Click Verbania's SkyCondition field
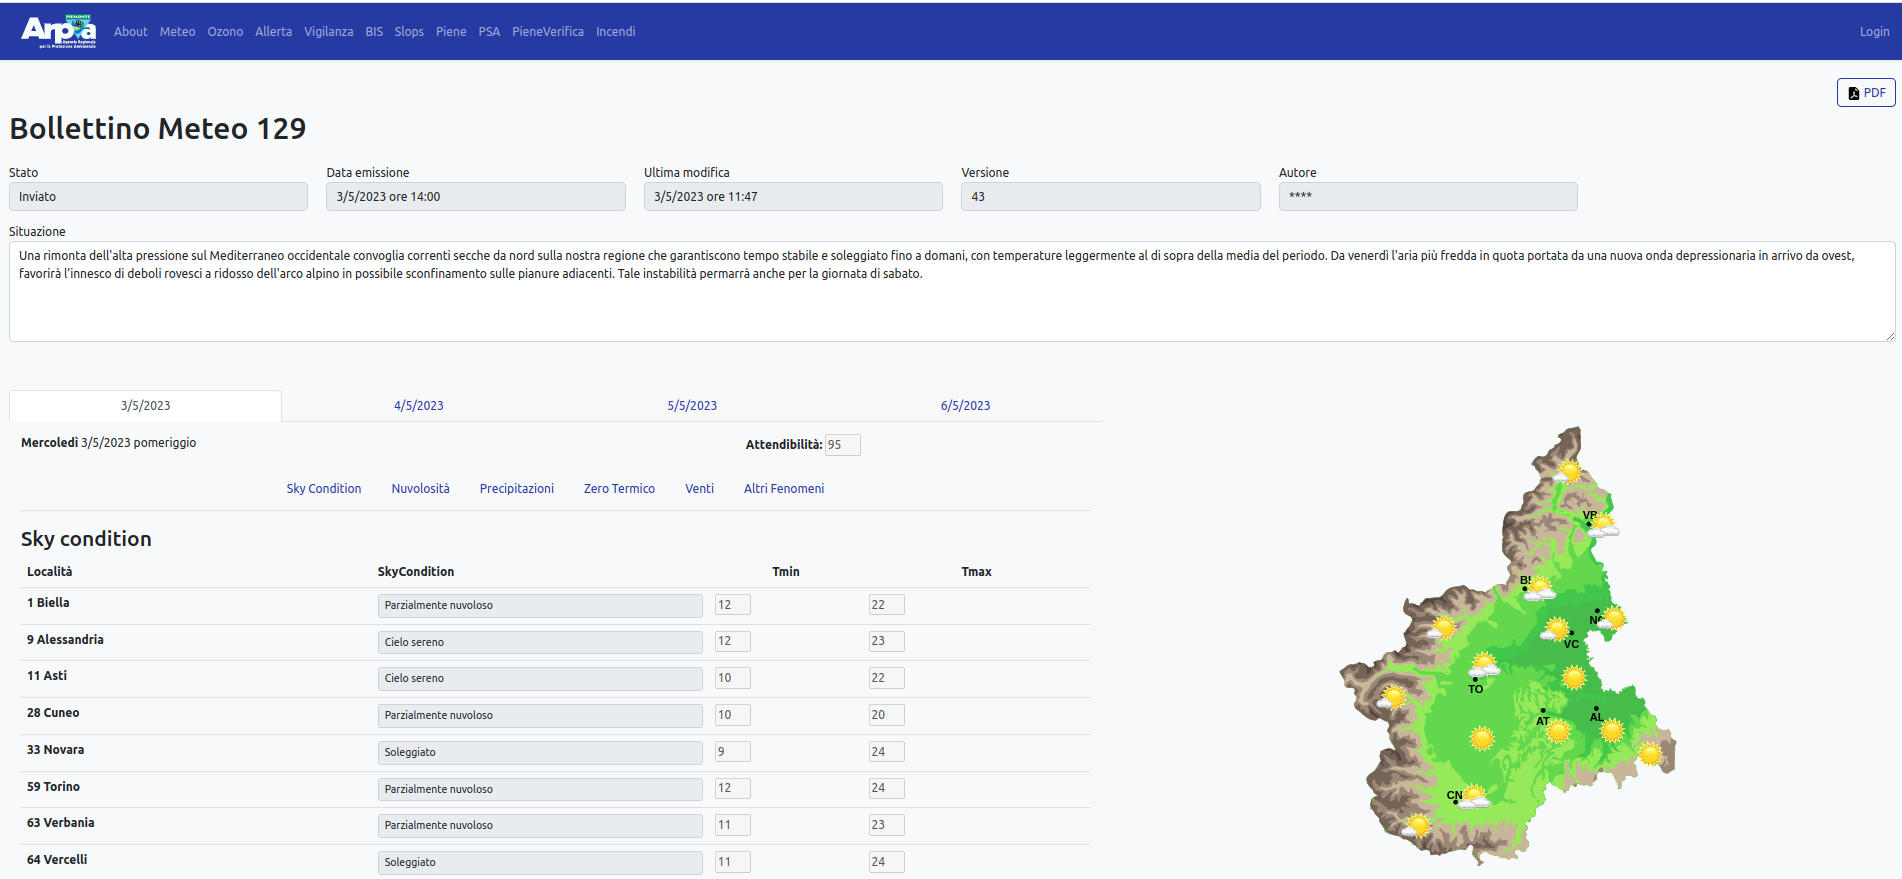Image resolution: width=1902 pixels, height=879 pixels. (540, 826)
